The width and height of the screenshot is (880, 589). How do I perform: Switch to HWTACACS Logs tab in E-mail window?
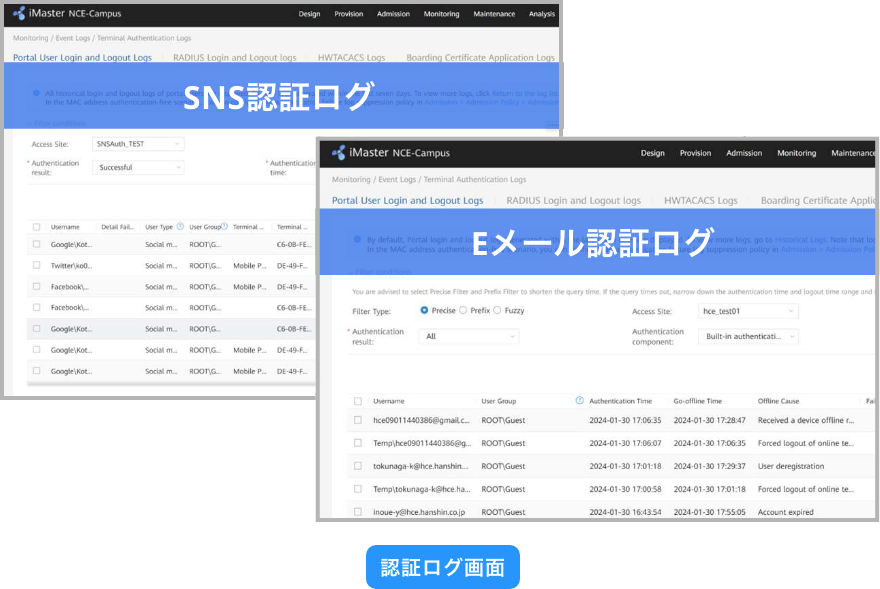(x=701, y=200)
